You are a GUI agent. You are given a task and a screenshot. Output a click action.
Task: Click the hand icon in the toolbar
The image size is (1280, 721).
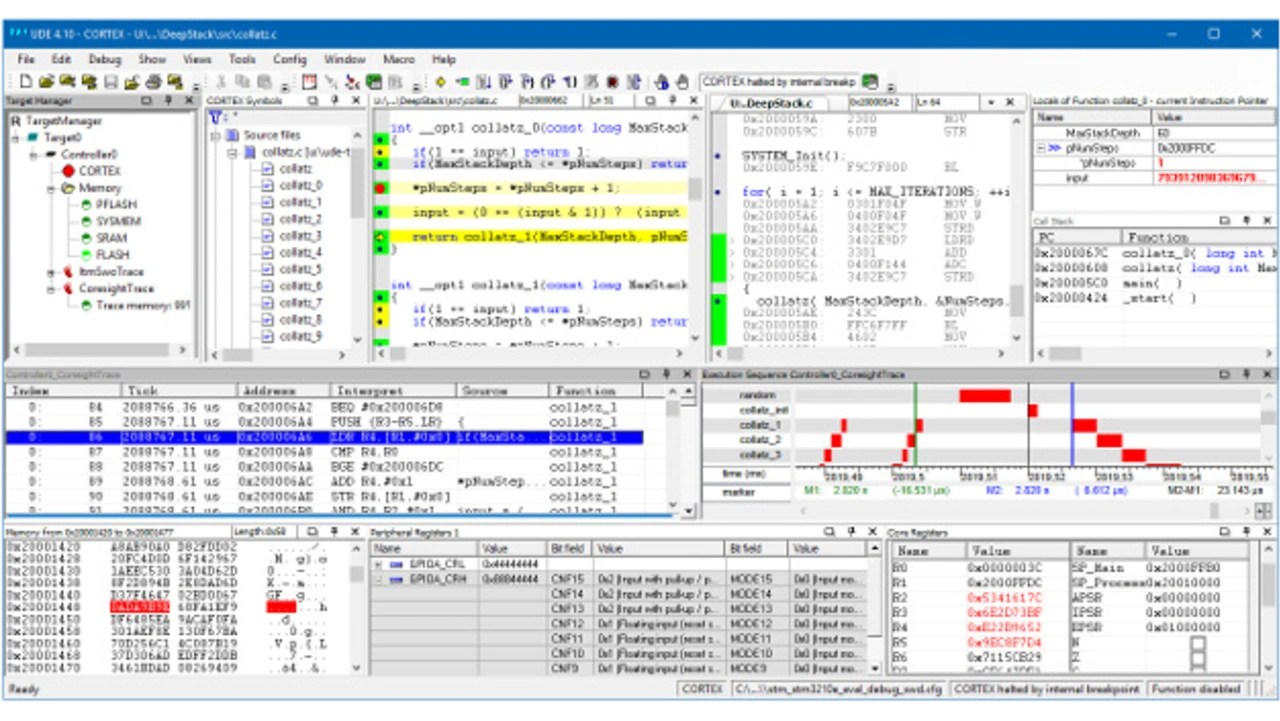coord(682,82)
